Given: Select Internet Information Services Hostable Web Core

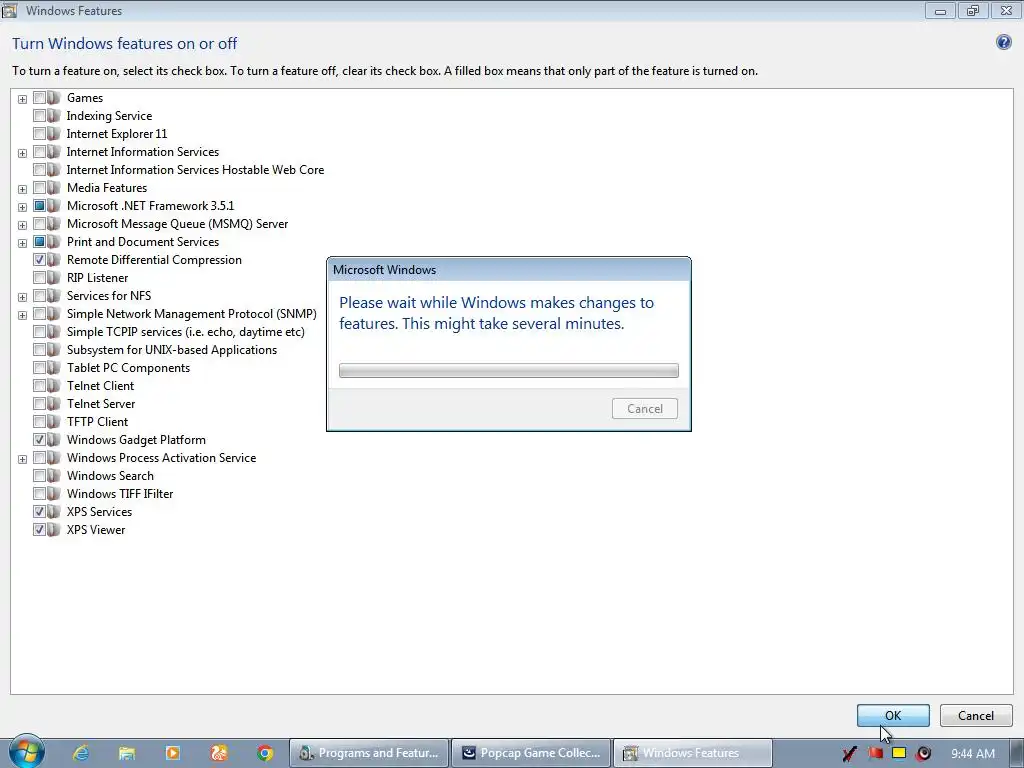Looking at the screenshot, I should (x=195, y=170).
